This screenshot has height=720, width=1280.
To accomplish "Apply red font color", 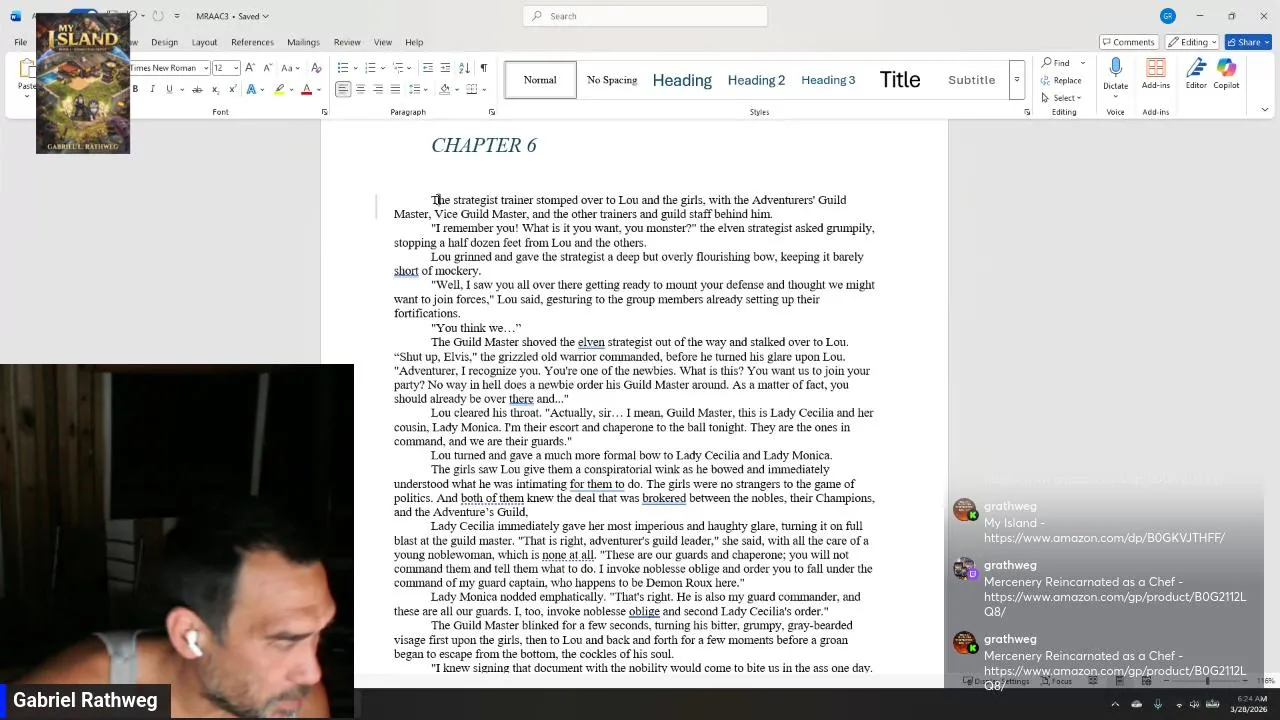I will click(307, 90).
